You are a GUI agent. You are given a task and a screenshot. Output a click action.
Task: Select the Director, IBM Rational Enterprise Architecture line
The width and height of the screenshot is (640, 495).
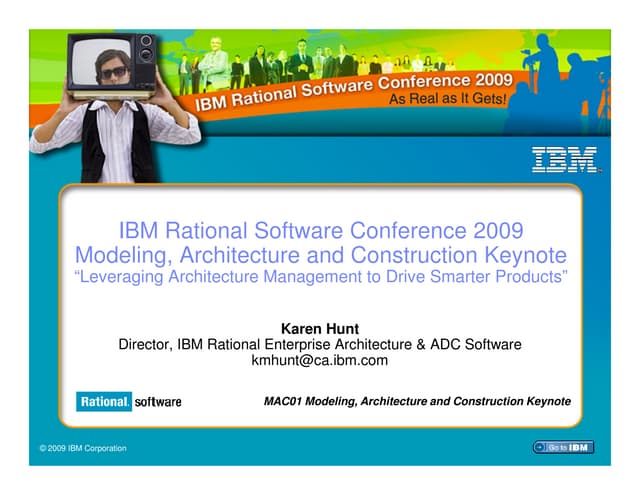320,344
